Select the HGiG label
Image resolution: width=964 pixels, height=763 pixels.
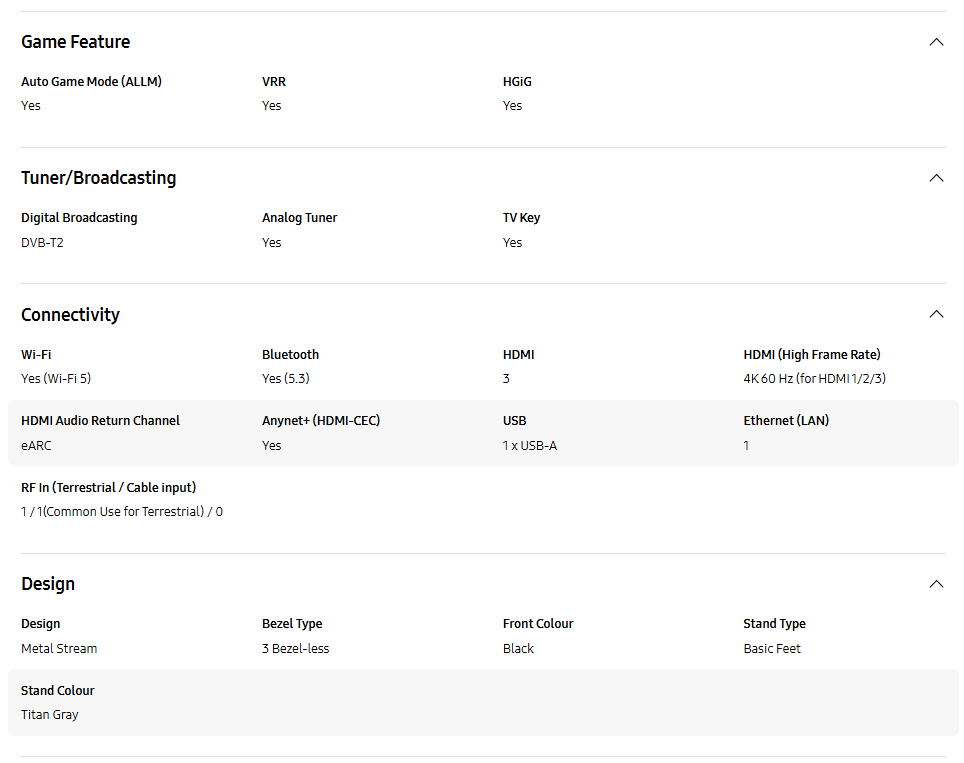click(517, 81)
